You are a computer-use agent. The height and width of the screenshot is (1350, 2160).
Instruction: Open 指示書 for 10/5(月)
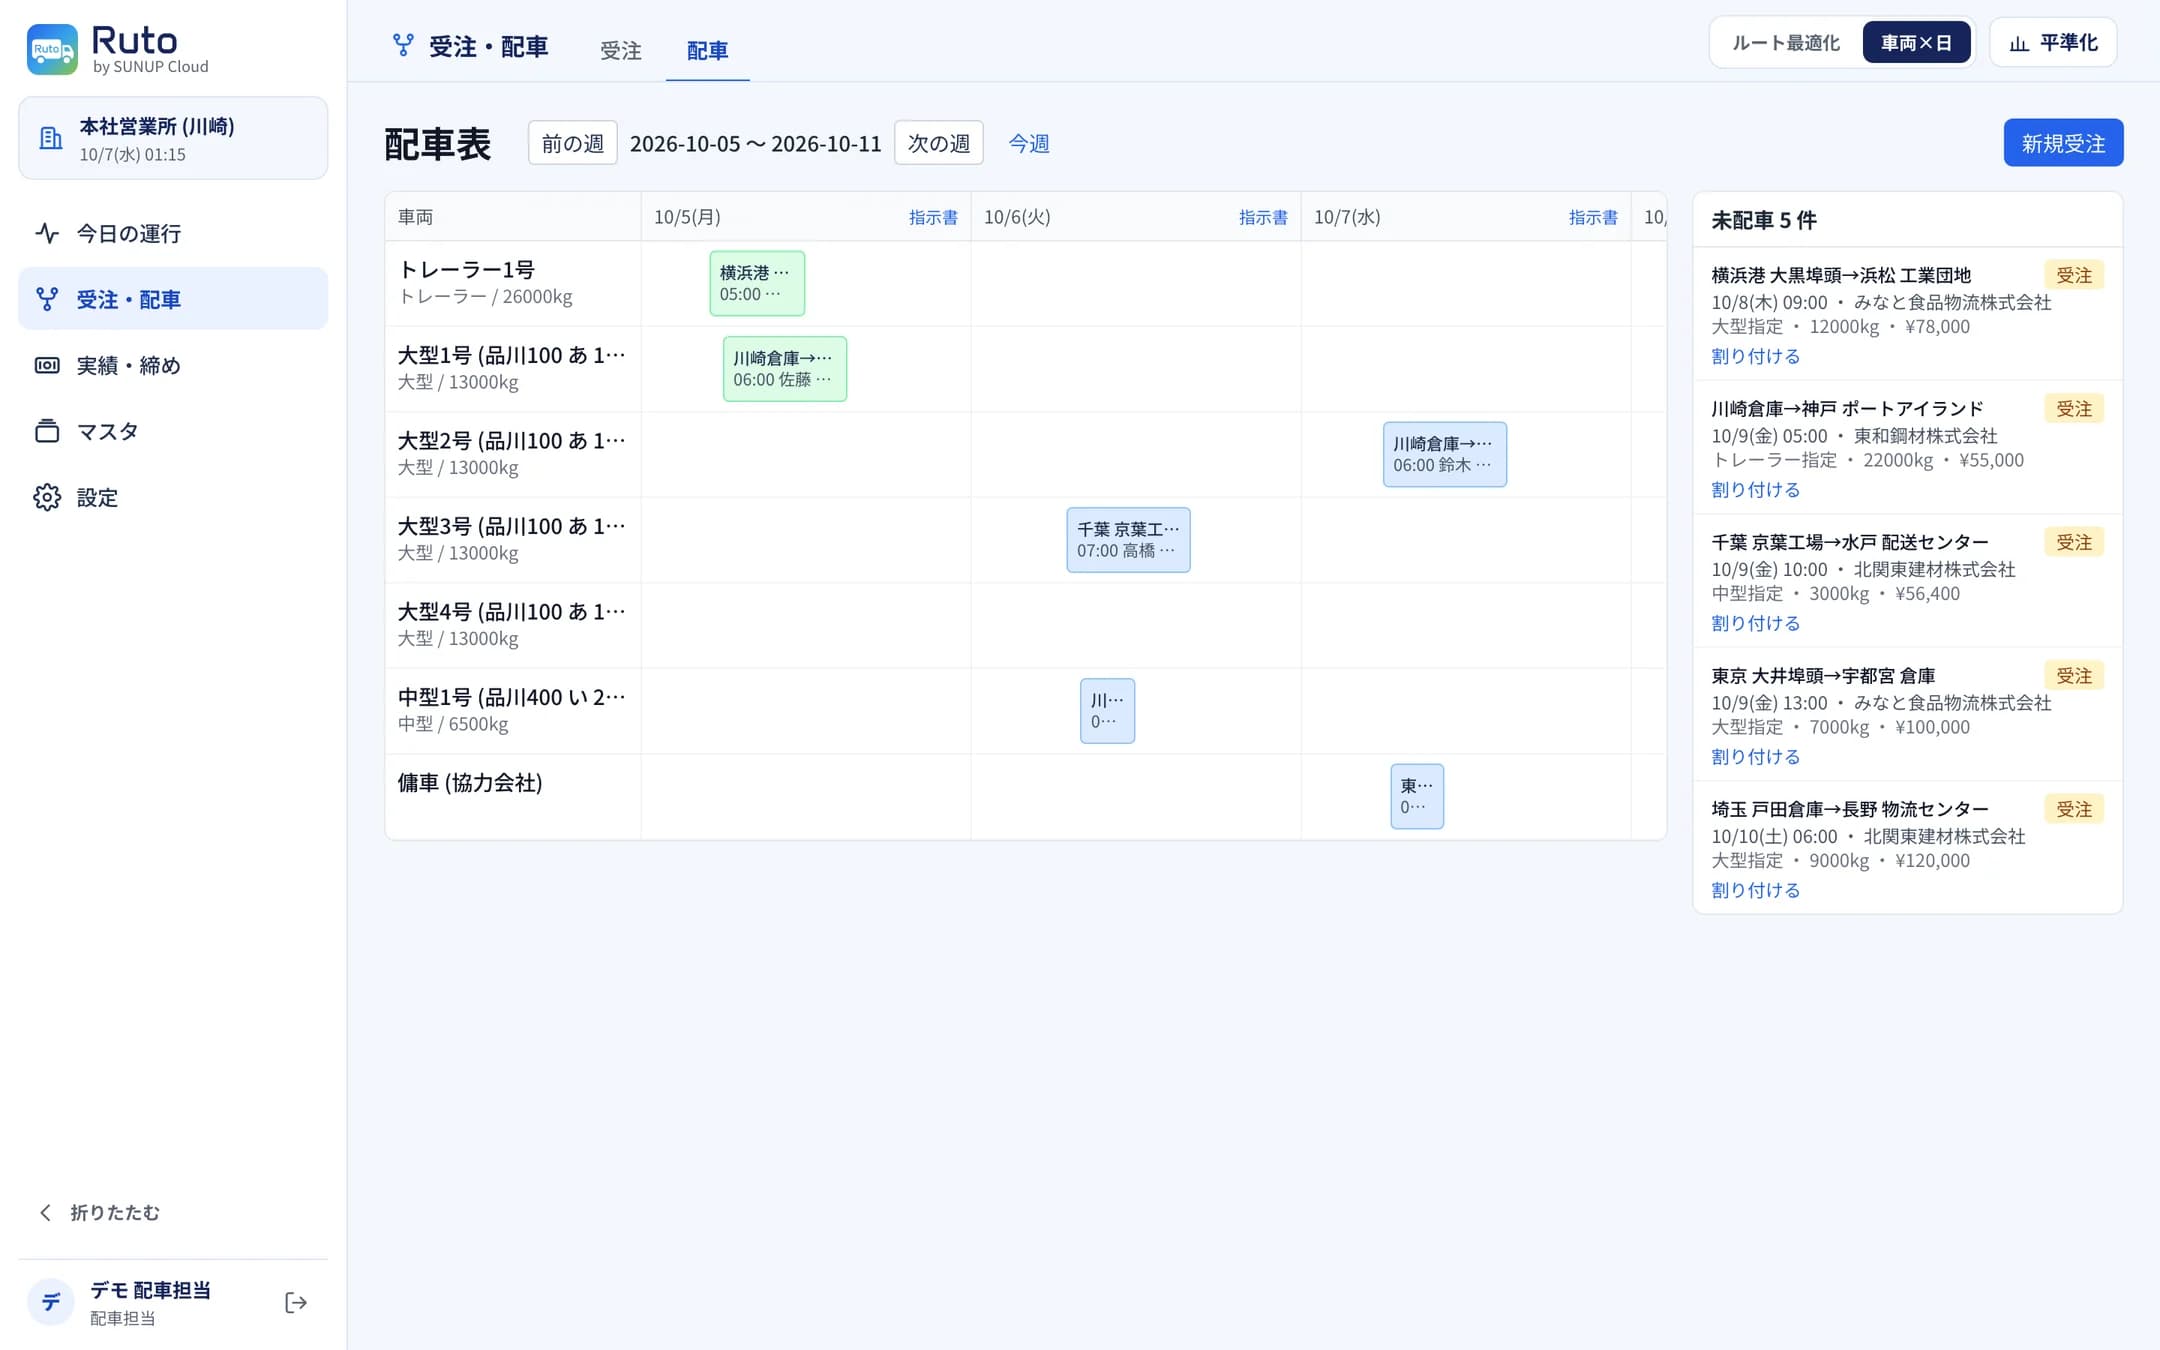coord(933,217)
